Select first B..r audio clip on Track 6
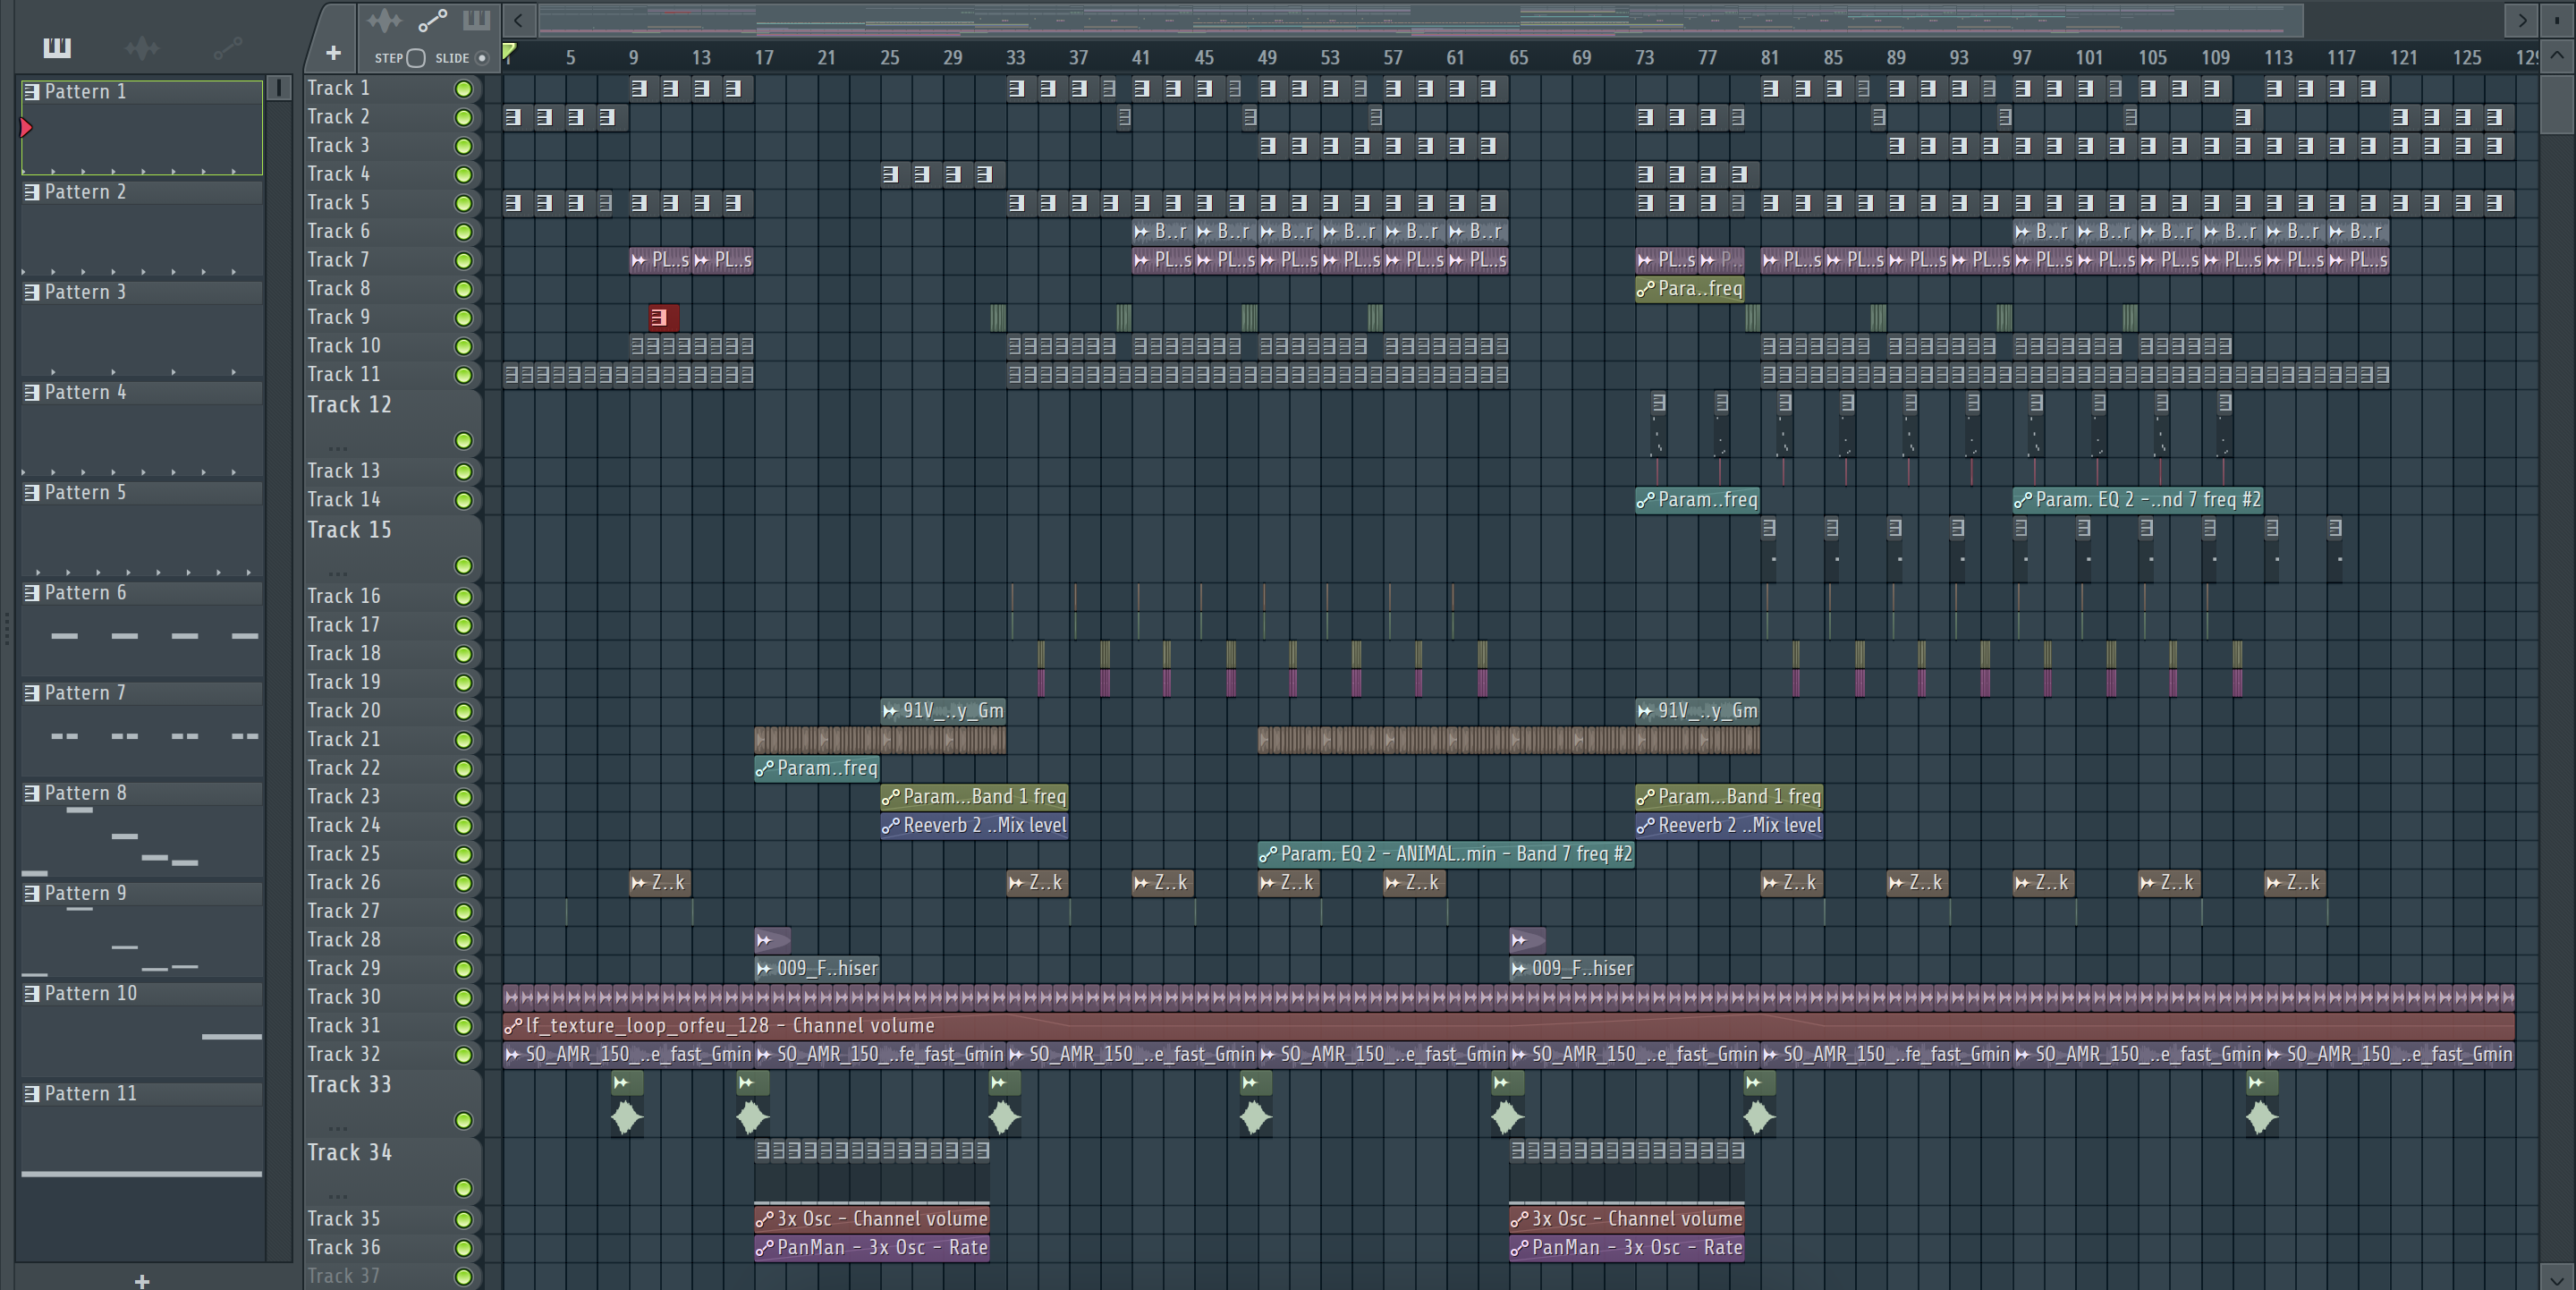 point(1163,232)
